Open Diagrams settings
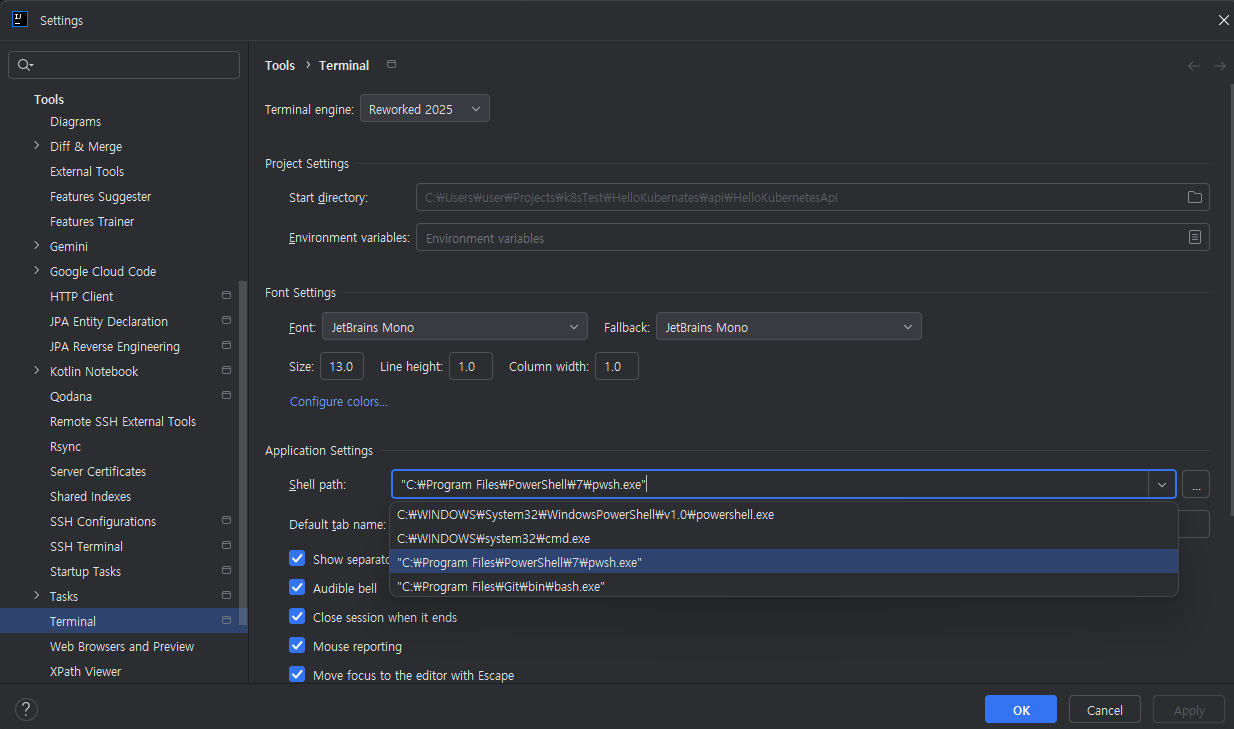Viewport: 1234px width, 729px height. pos(76,121)
